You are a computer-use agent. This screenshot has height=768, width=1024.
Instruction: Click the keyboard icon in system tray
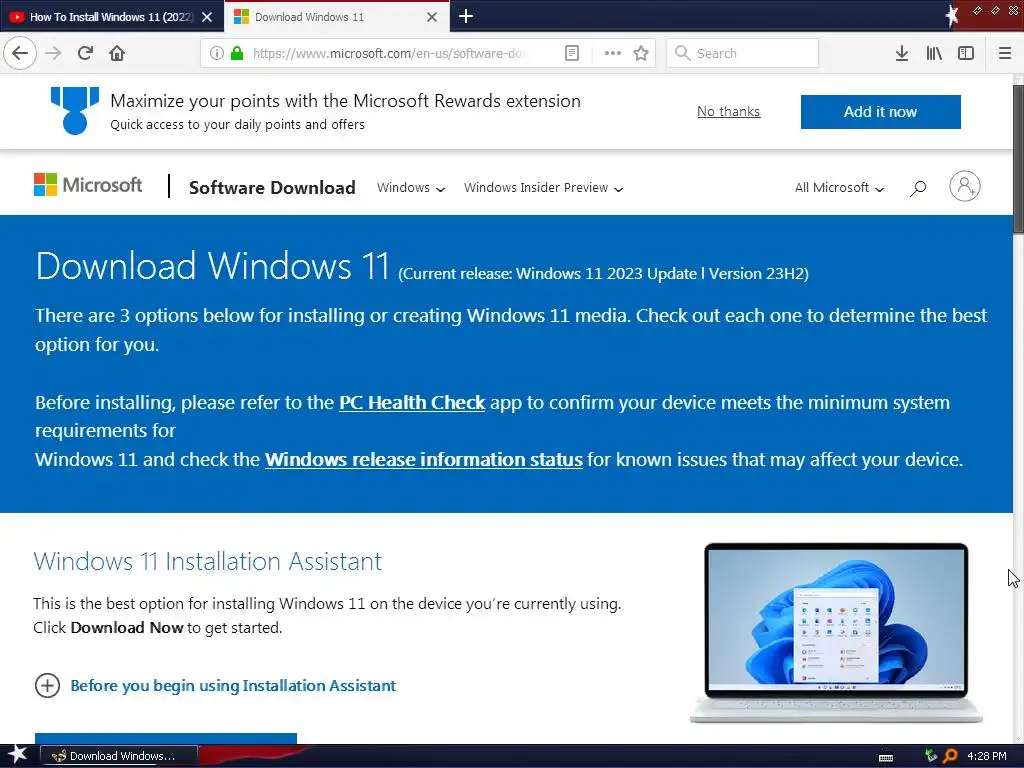(x=886, y=757)
